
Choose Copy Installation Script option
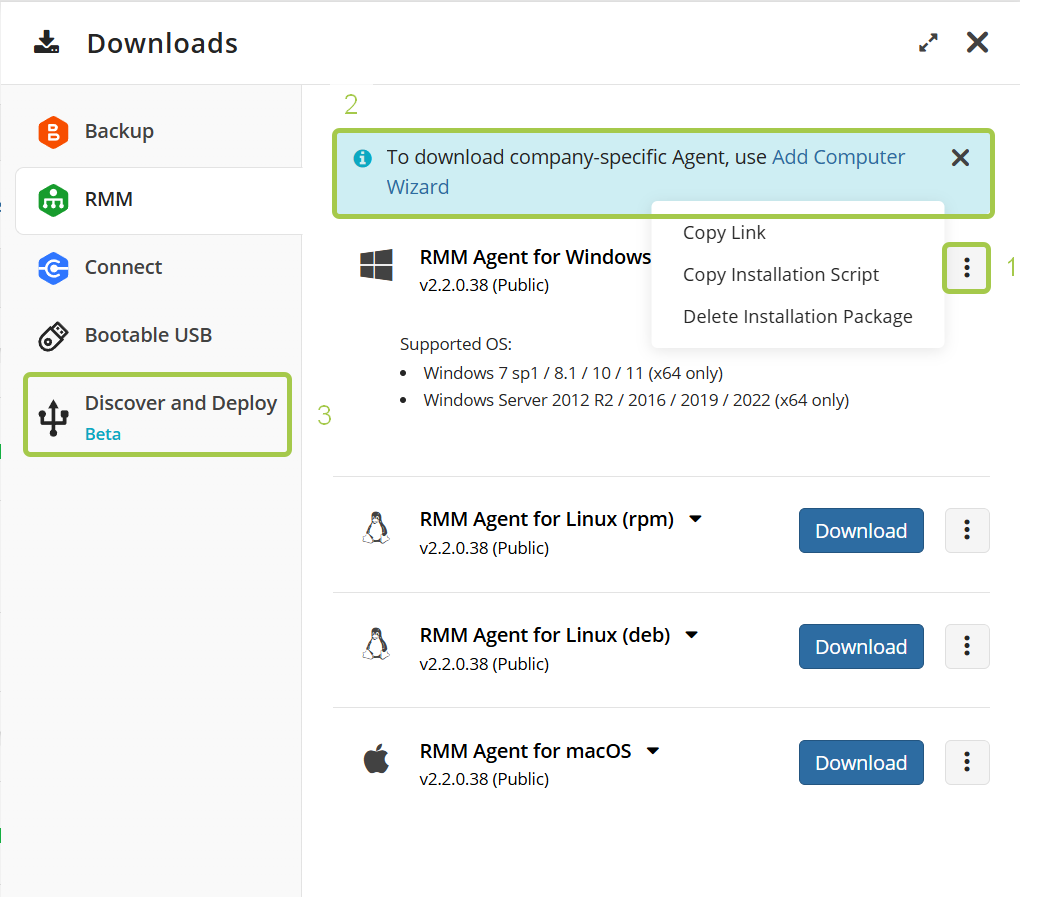pyautogui.click(x=781, y=275)
